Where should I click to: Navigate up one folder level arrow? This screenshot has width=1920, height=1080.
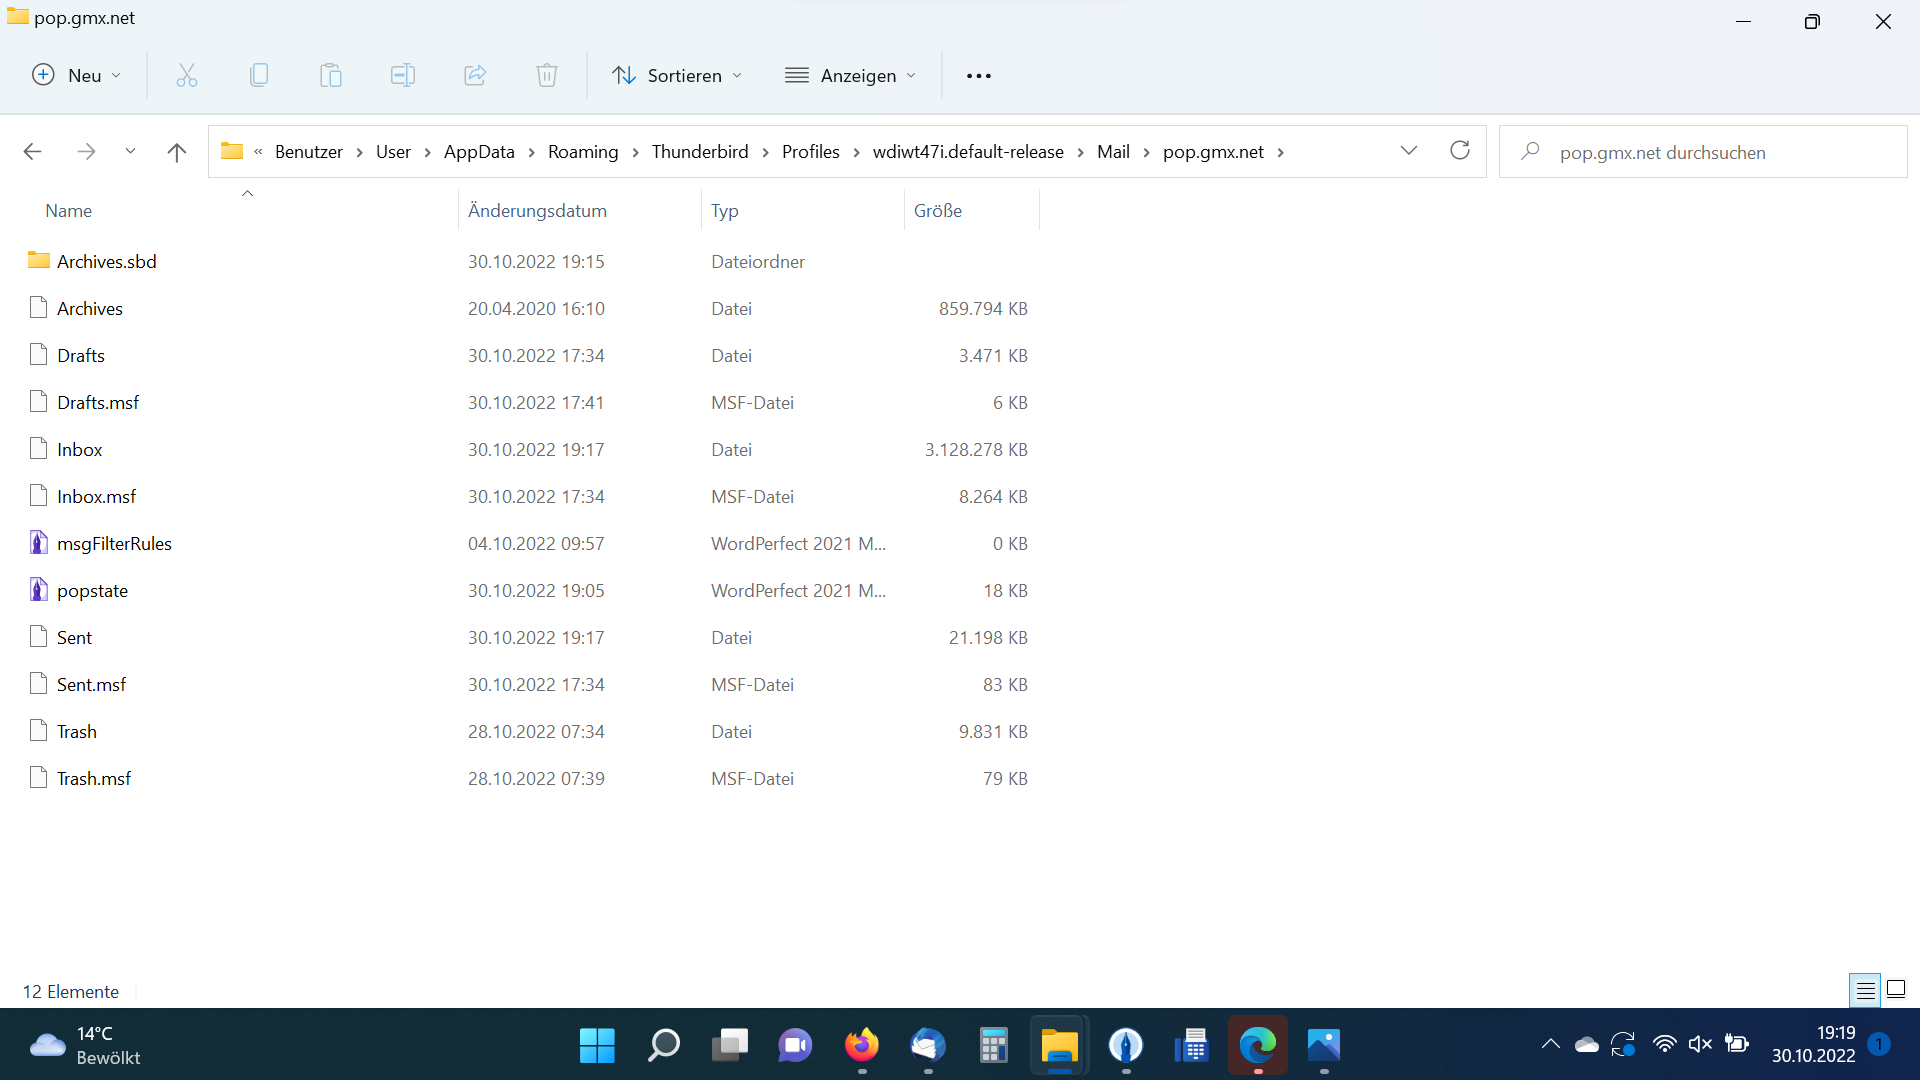click(177, 152)
